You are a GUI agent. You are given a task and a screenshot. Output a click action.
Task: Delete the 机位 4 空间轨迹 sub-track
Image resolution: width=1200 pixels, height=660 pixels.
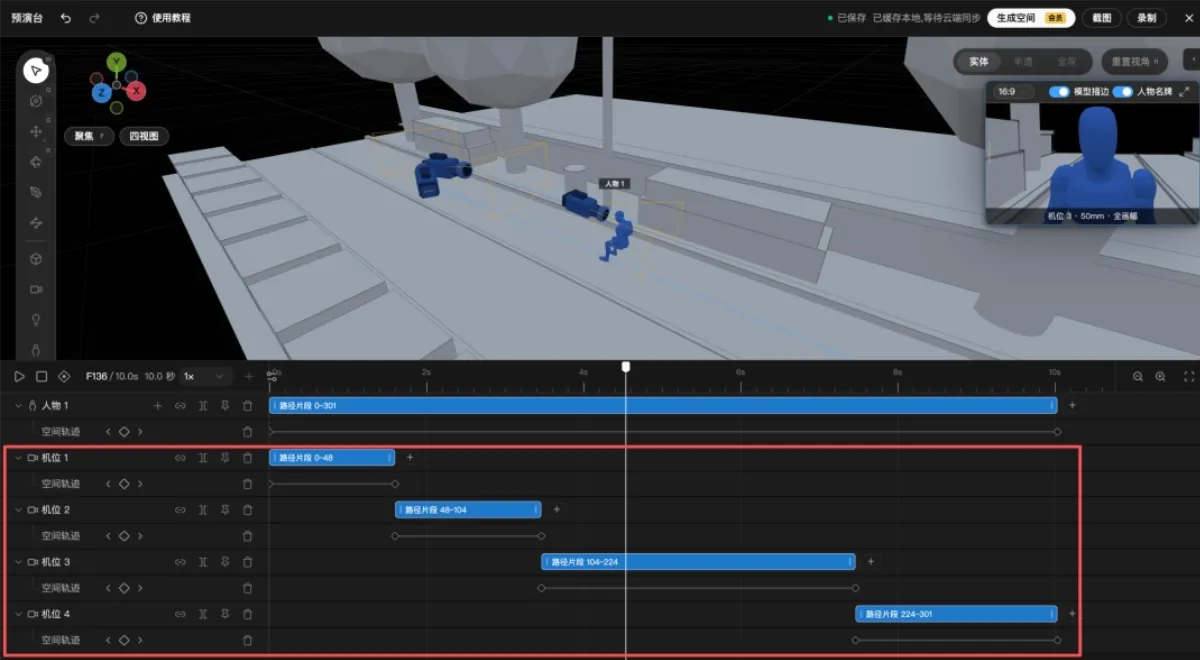point(248,640)
